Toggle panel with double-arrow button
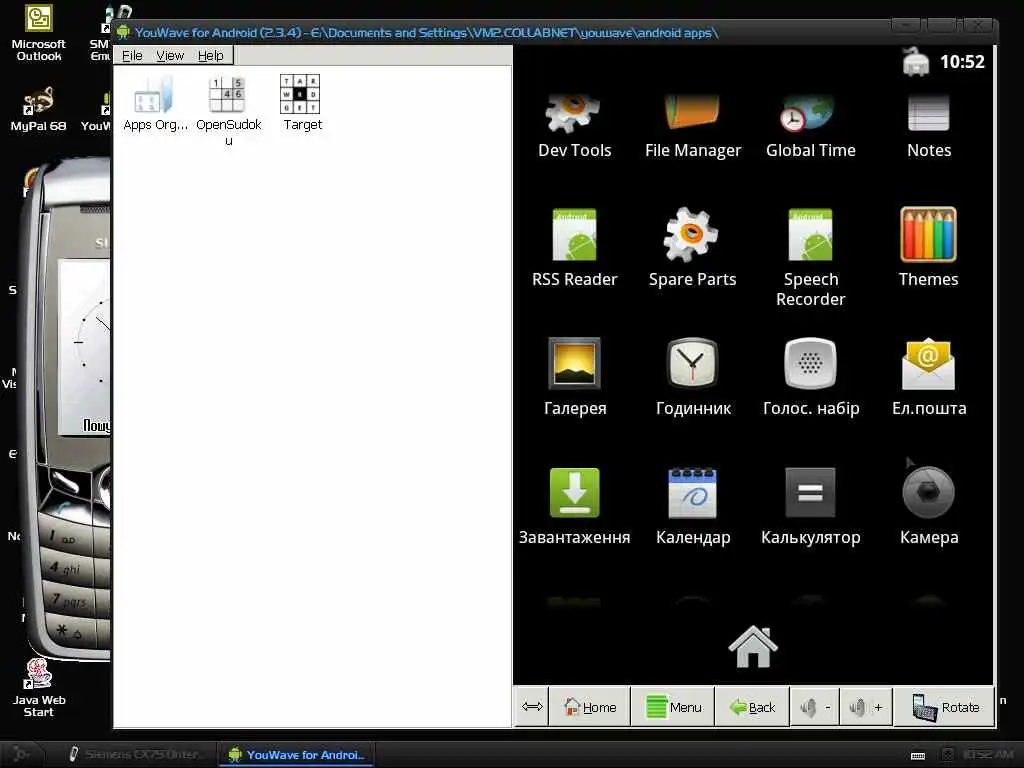 [x=532, y=707]
